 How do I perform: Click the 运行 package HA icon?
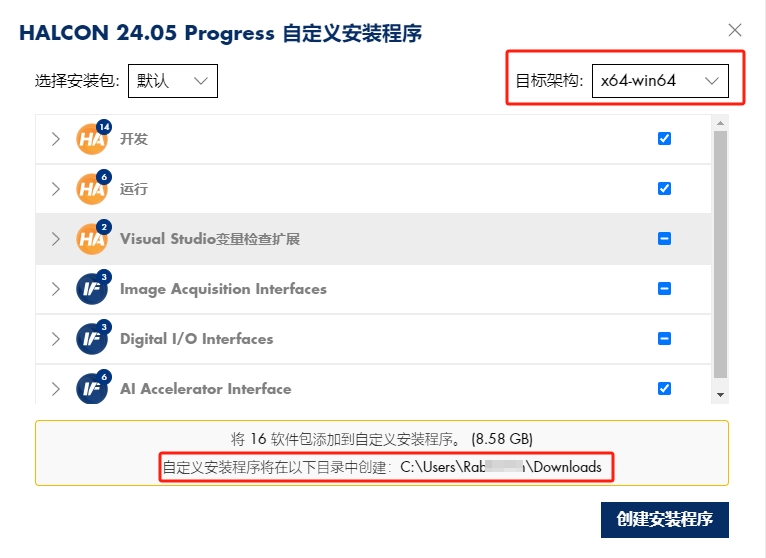point(92,189)
